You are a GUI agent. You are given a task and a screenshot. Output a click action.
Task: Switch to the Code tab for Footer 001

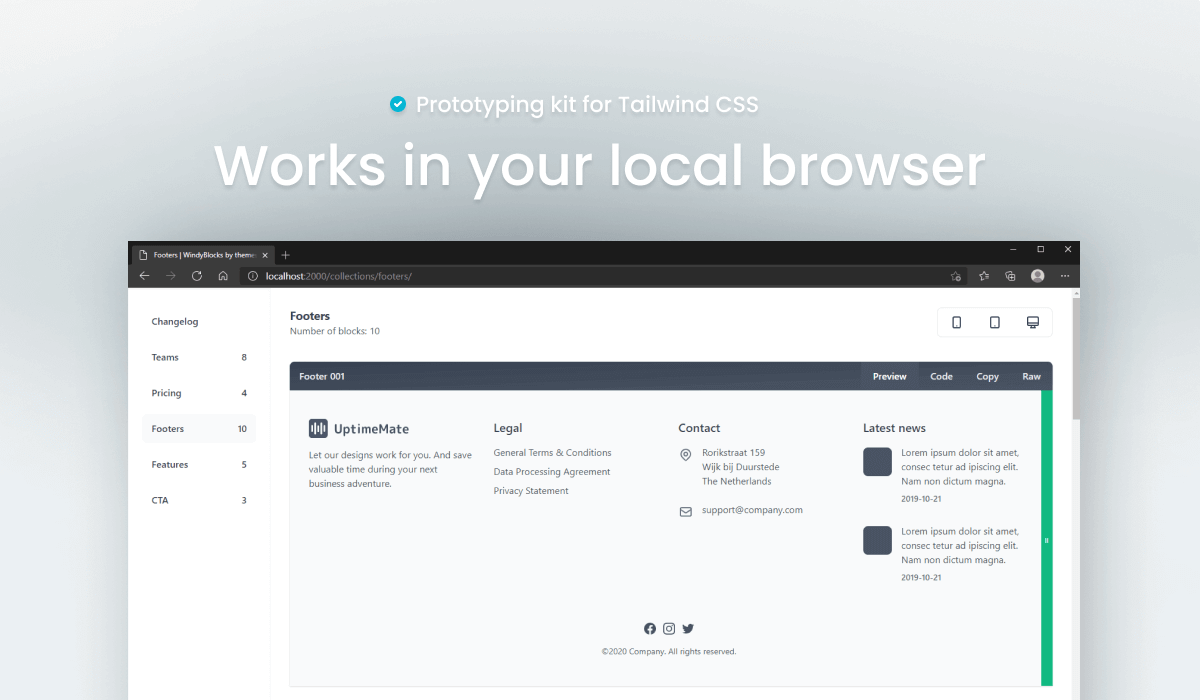(x=940, y=376)
